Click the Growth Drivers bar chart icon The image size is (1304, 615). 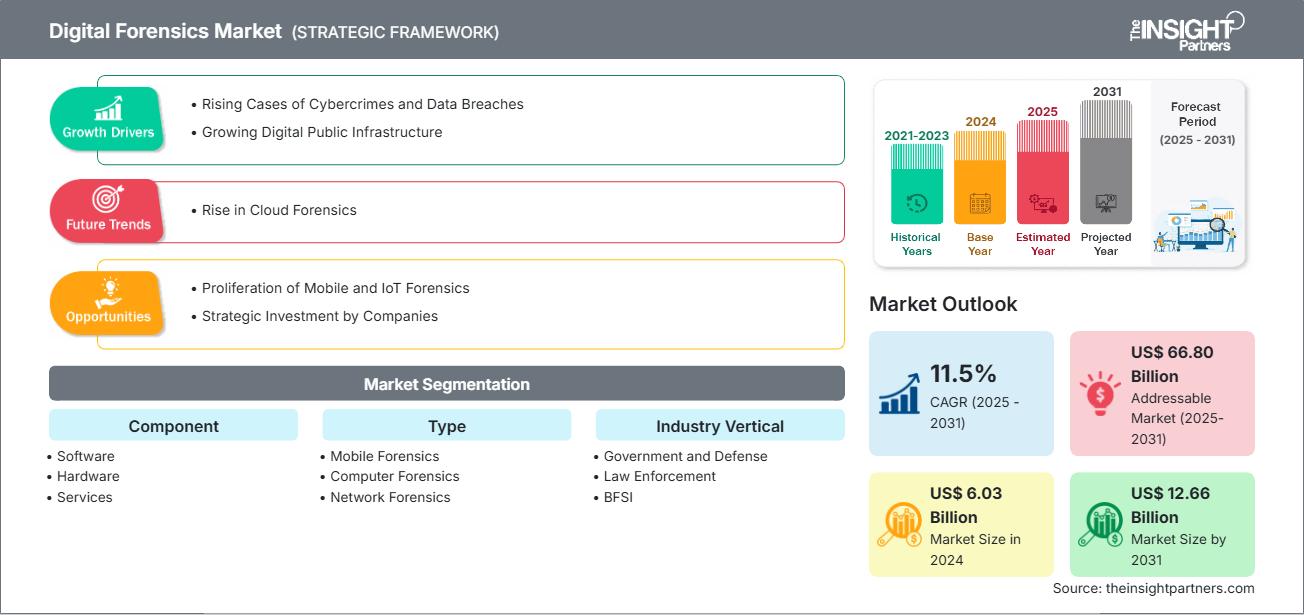click(108, 108)
